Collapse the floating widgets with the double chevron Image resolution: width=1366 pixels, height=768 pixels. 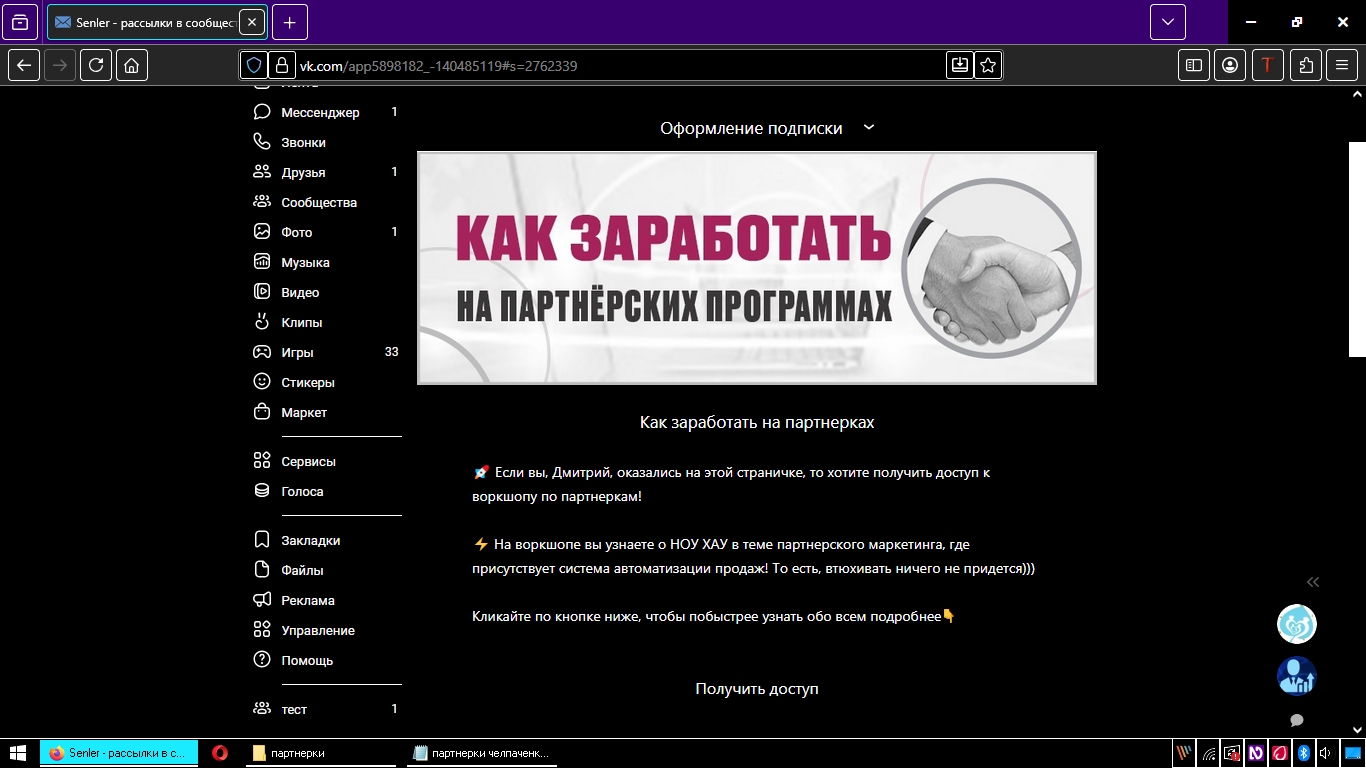1312,581
